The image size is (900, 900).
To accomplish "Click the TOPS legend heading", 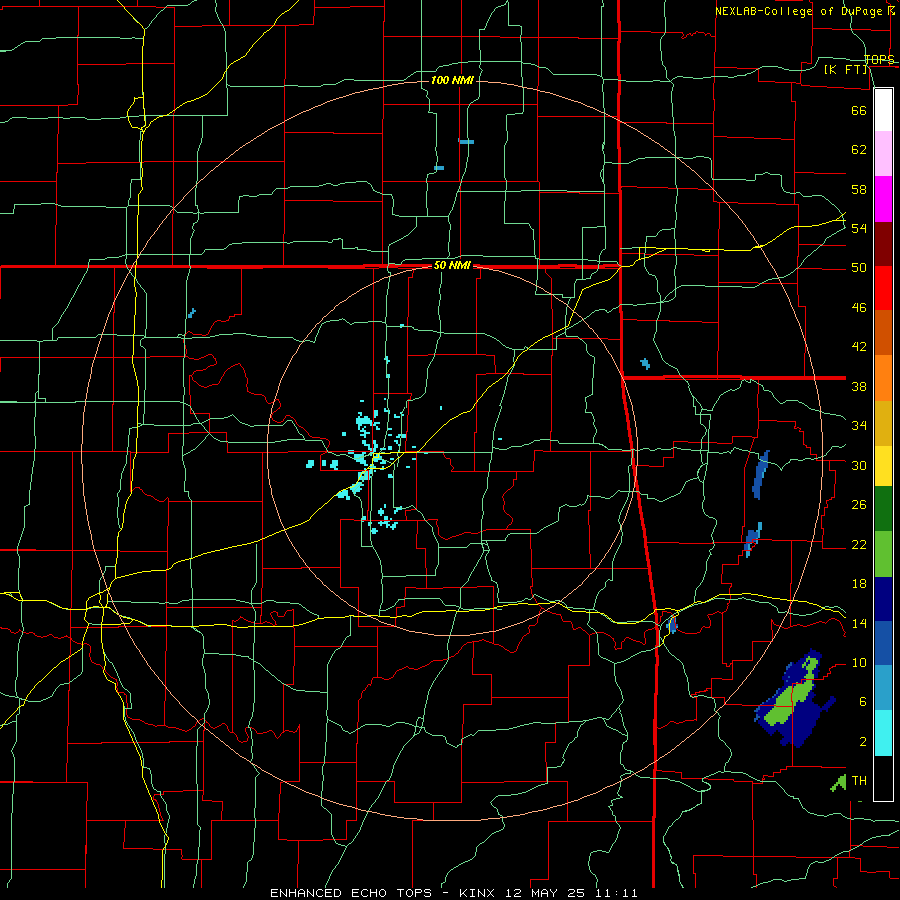I will [x=879, y=59].
